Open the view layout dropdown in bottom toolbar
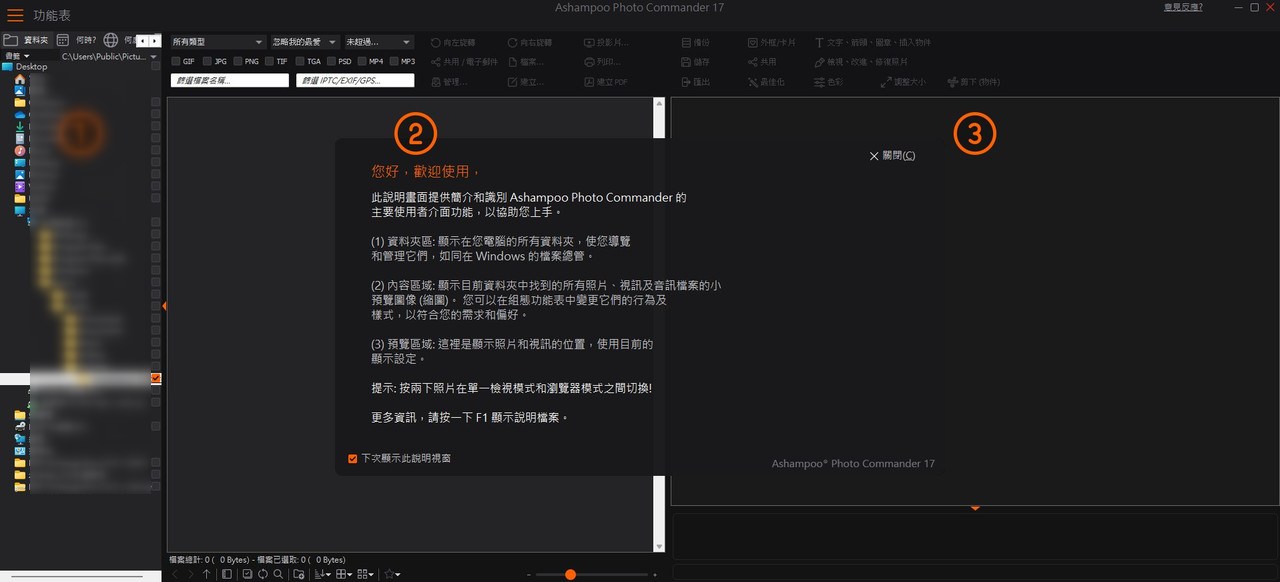Screen dimensions: 1280x582 (344, 574)
